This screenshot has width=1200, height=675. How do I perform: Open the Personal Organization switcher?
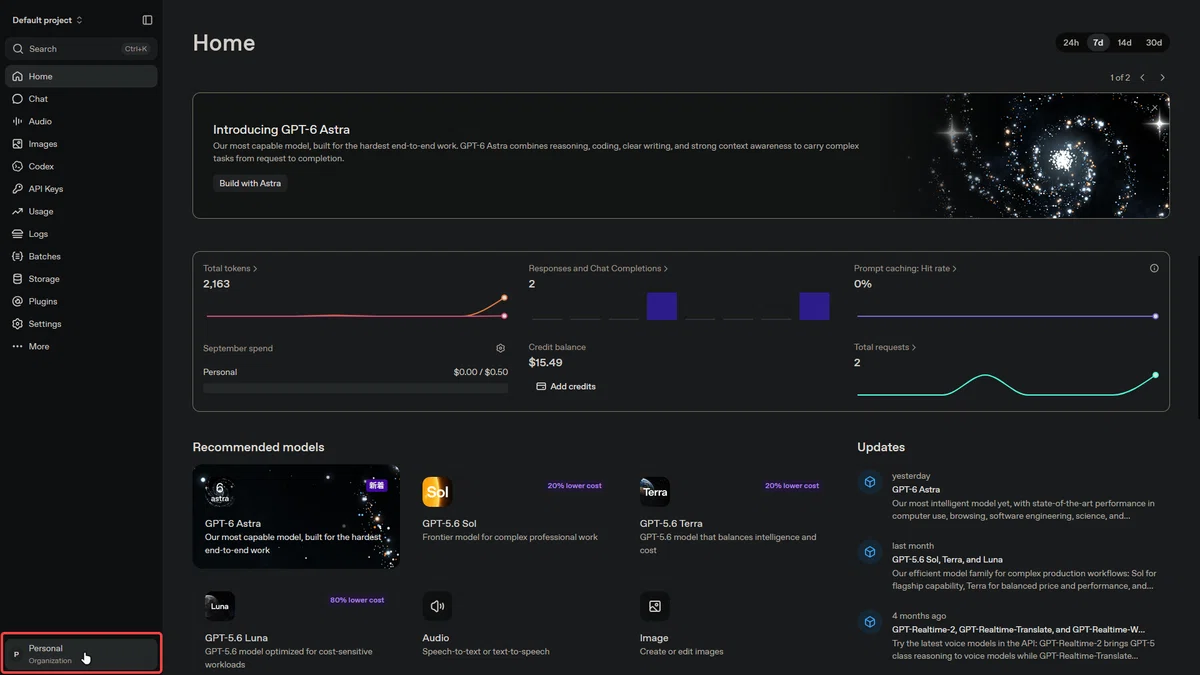point(81,654)
